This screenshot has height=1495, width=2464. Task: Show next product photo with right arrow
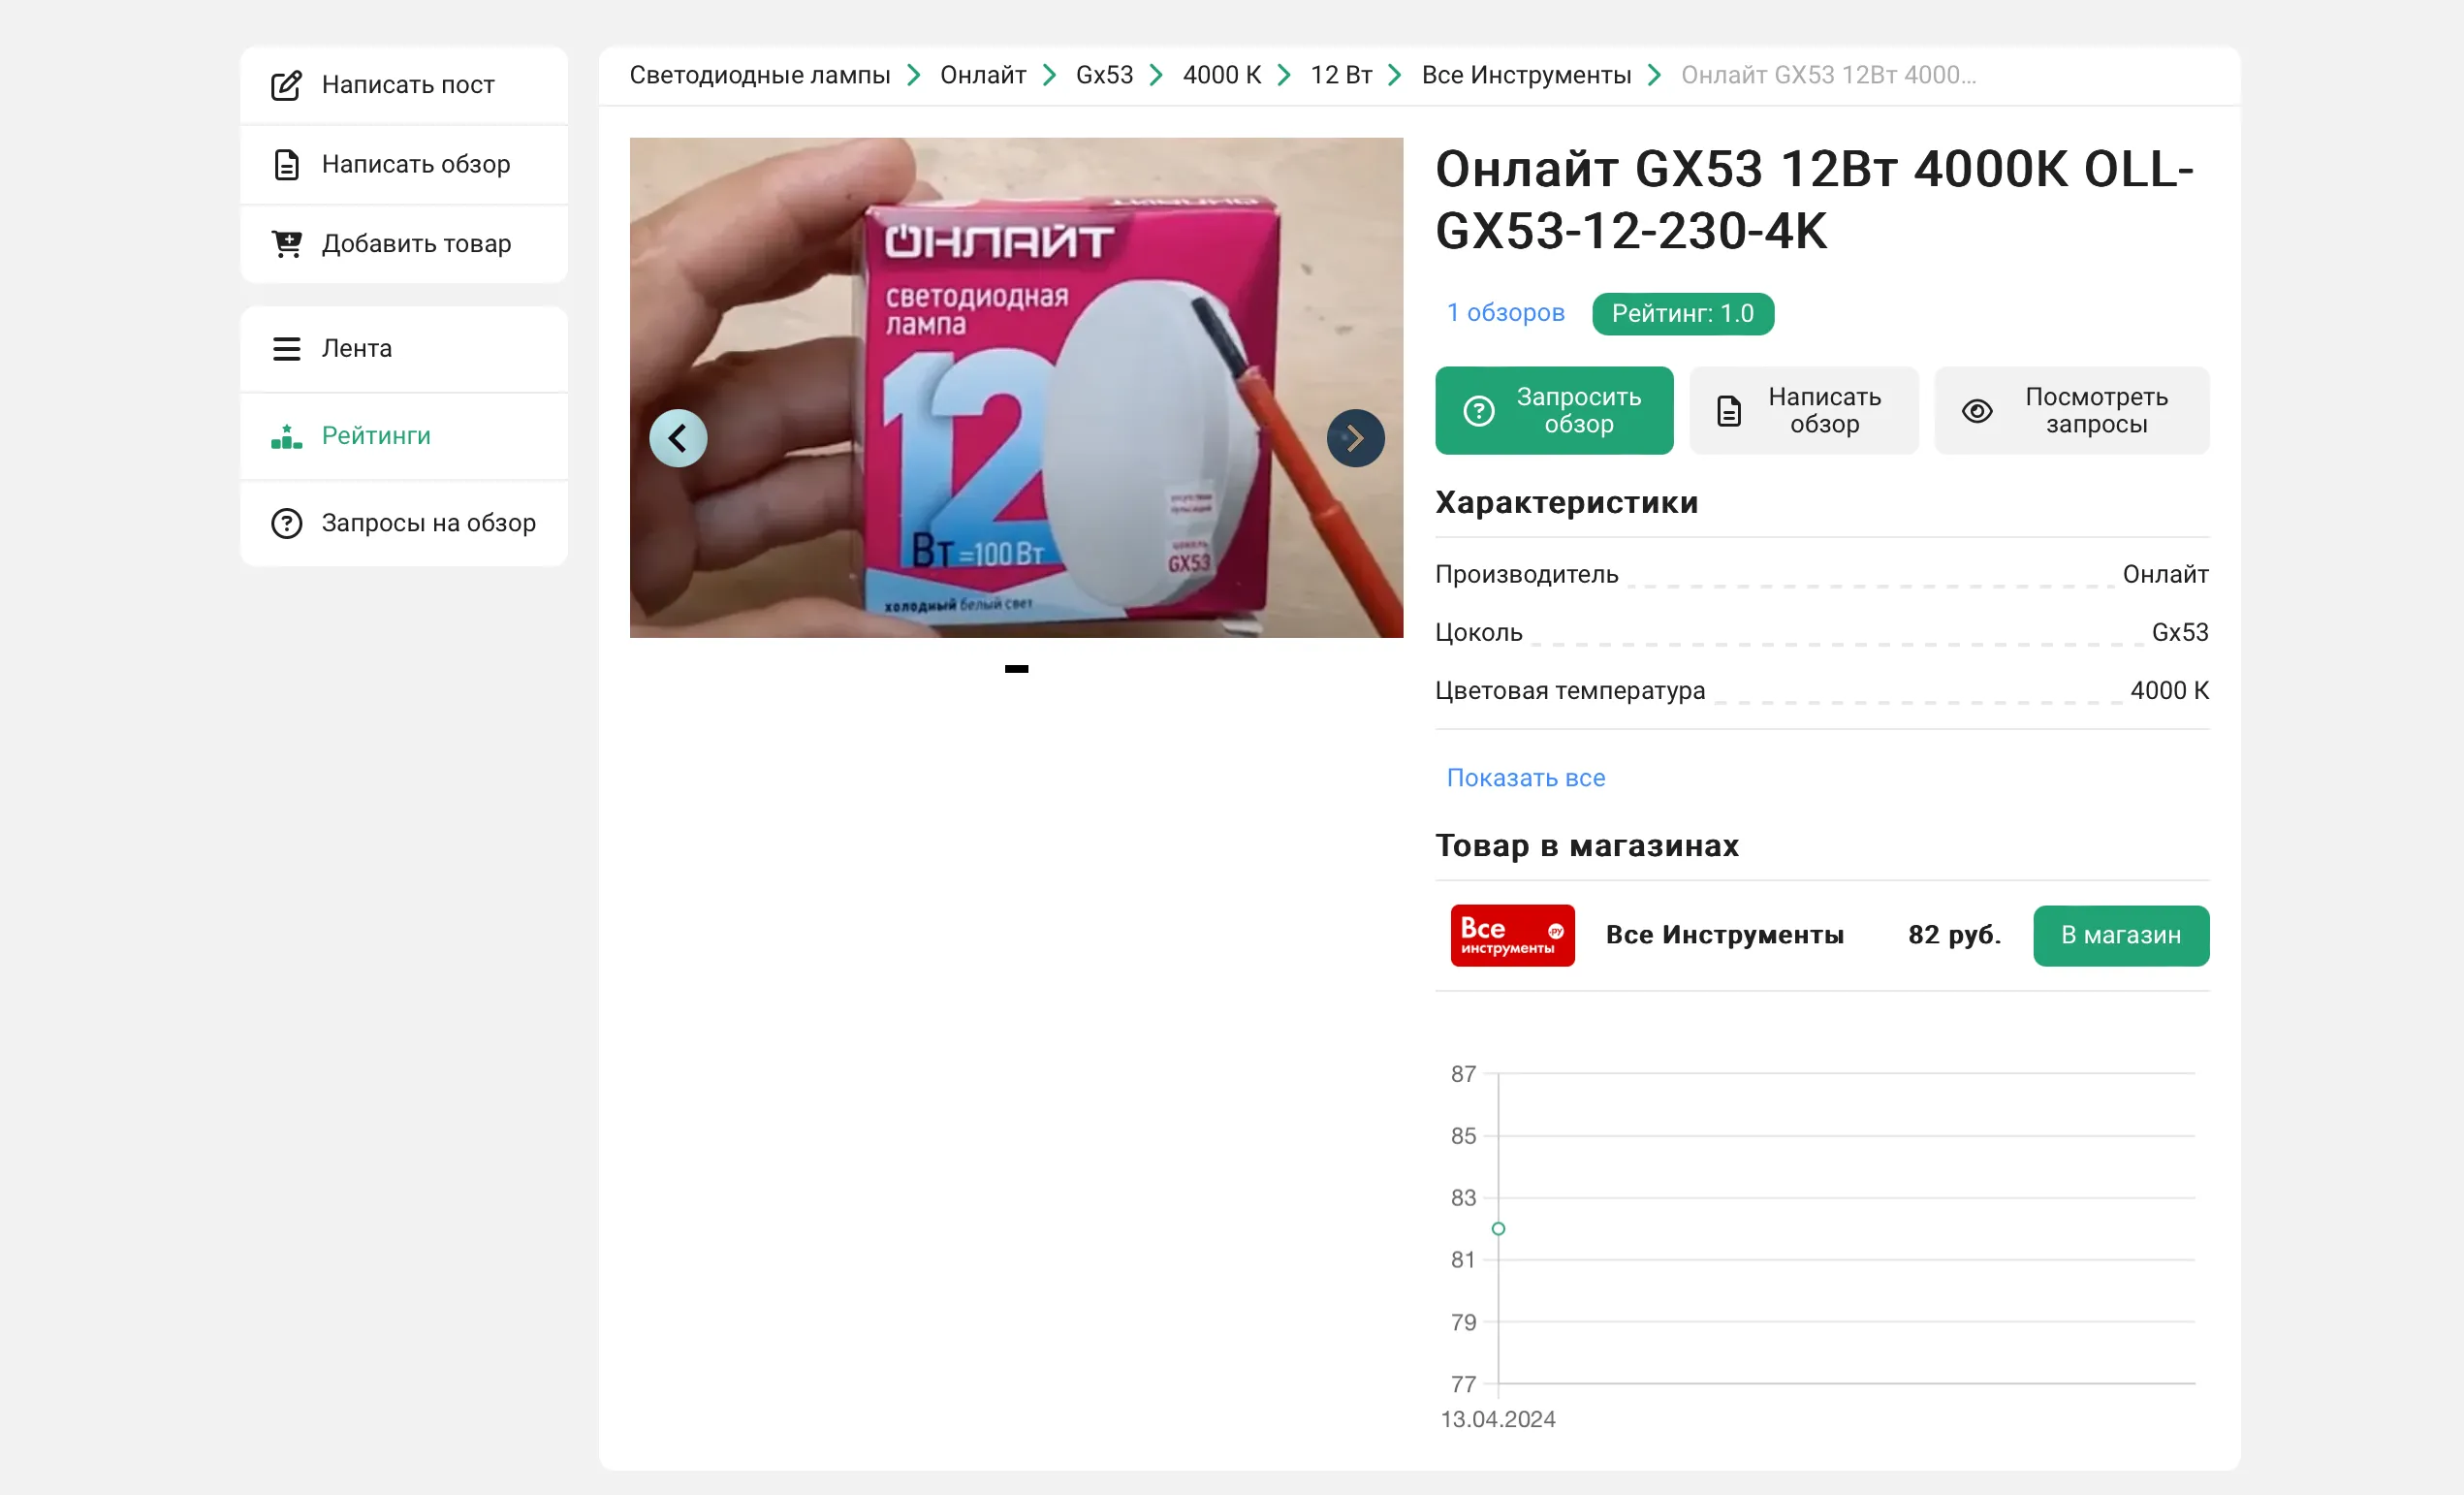click(1355, 438)
